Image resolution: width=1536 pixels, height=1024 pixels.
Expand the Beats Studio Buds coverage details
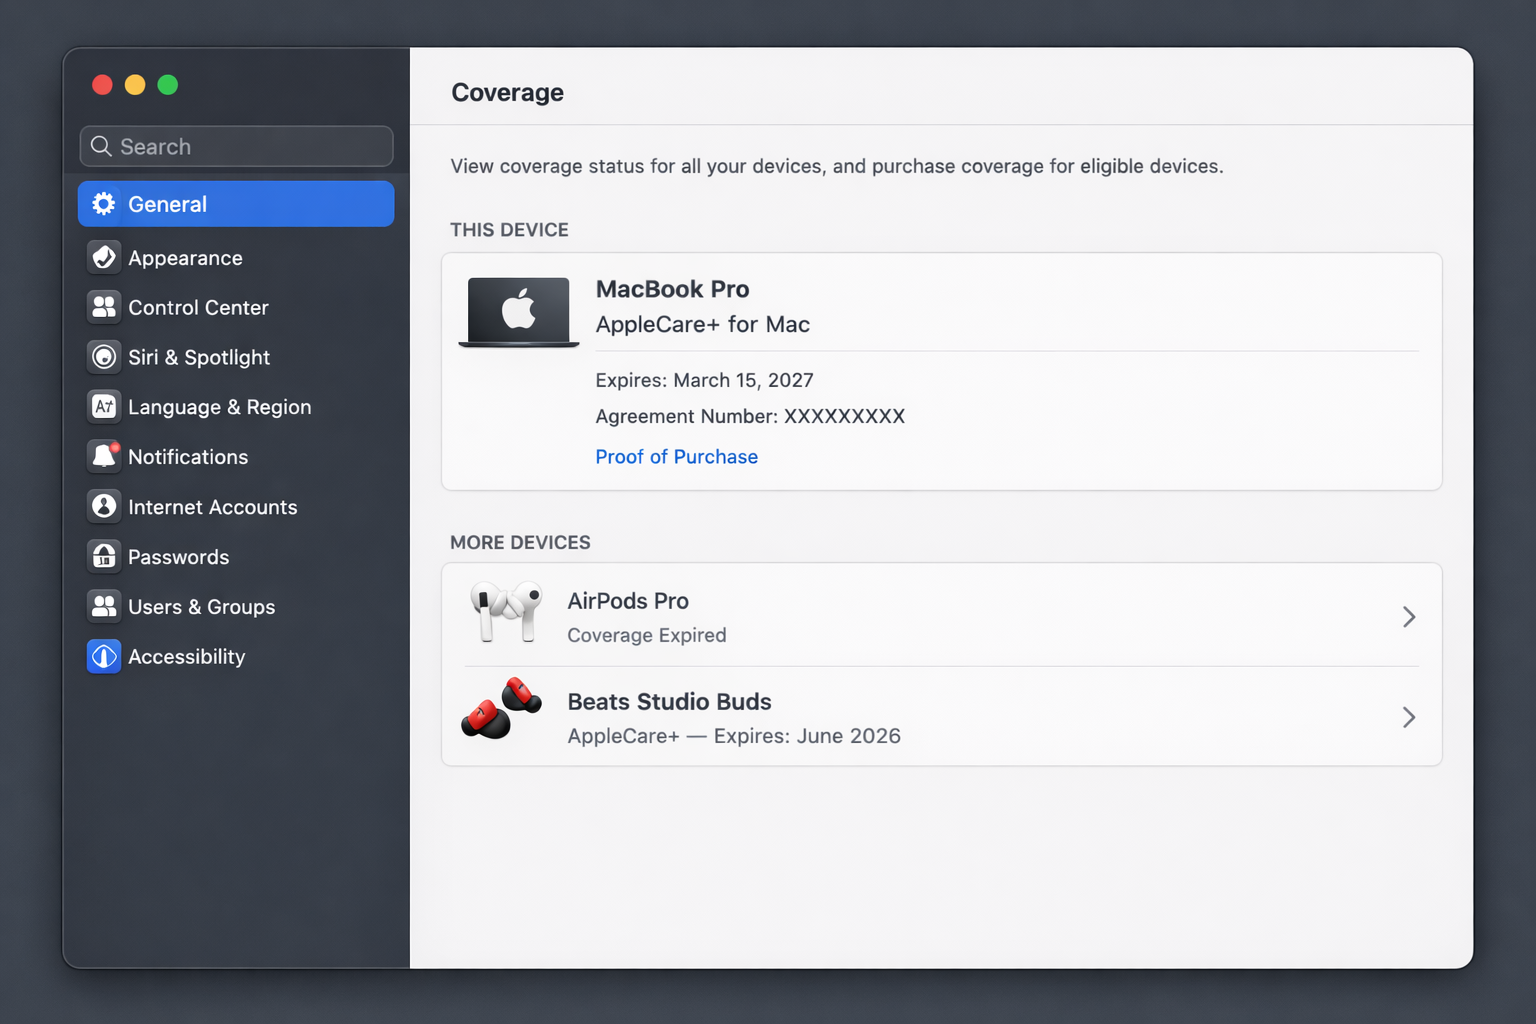click(1409, 717)
